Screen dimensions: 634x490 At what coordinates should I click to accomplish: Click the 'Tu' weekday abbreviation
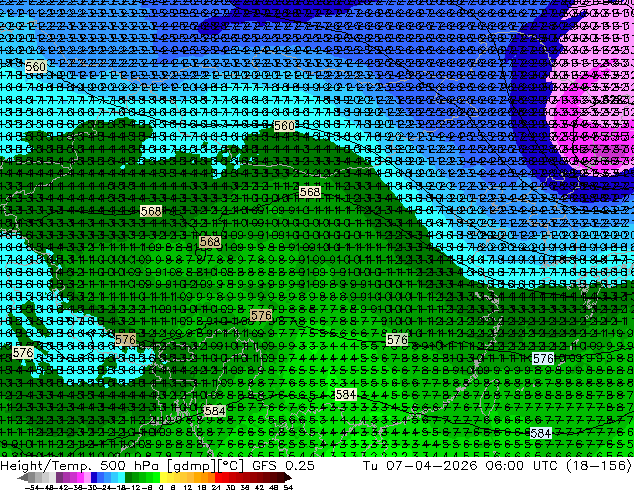click(370, 466)
